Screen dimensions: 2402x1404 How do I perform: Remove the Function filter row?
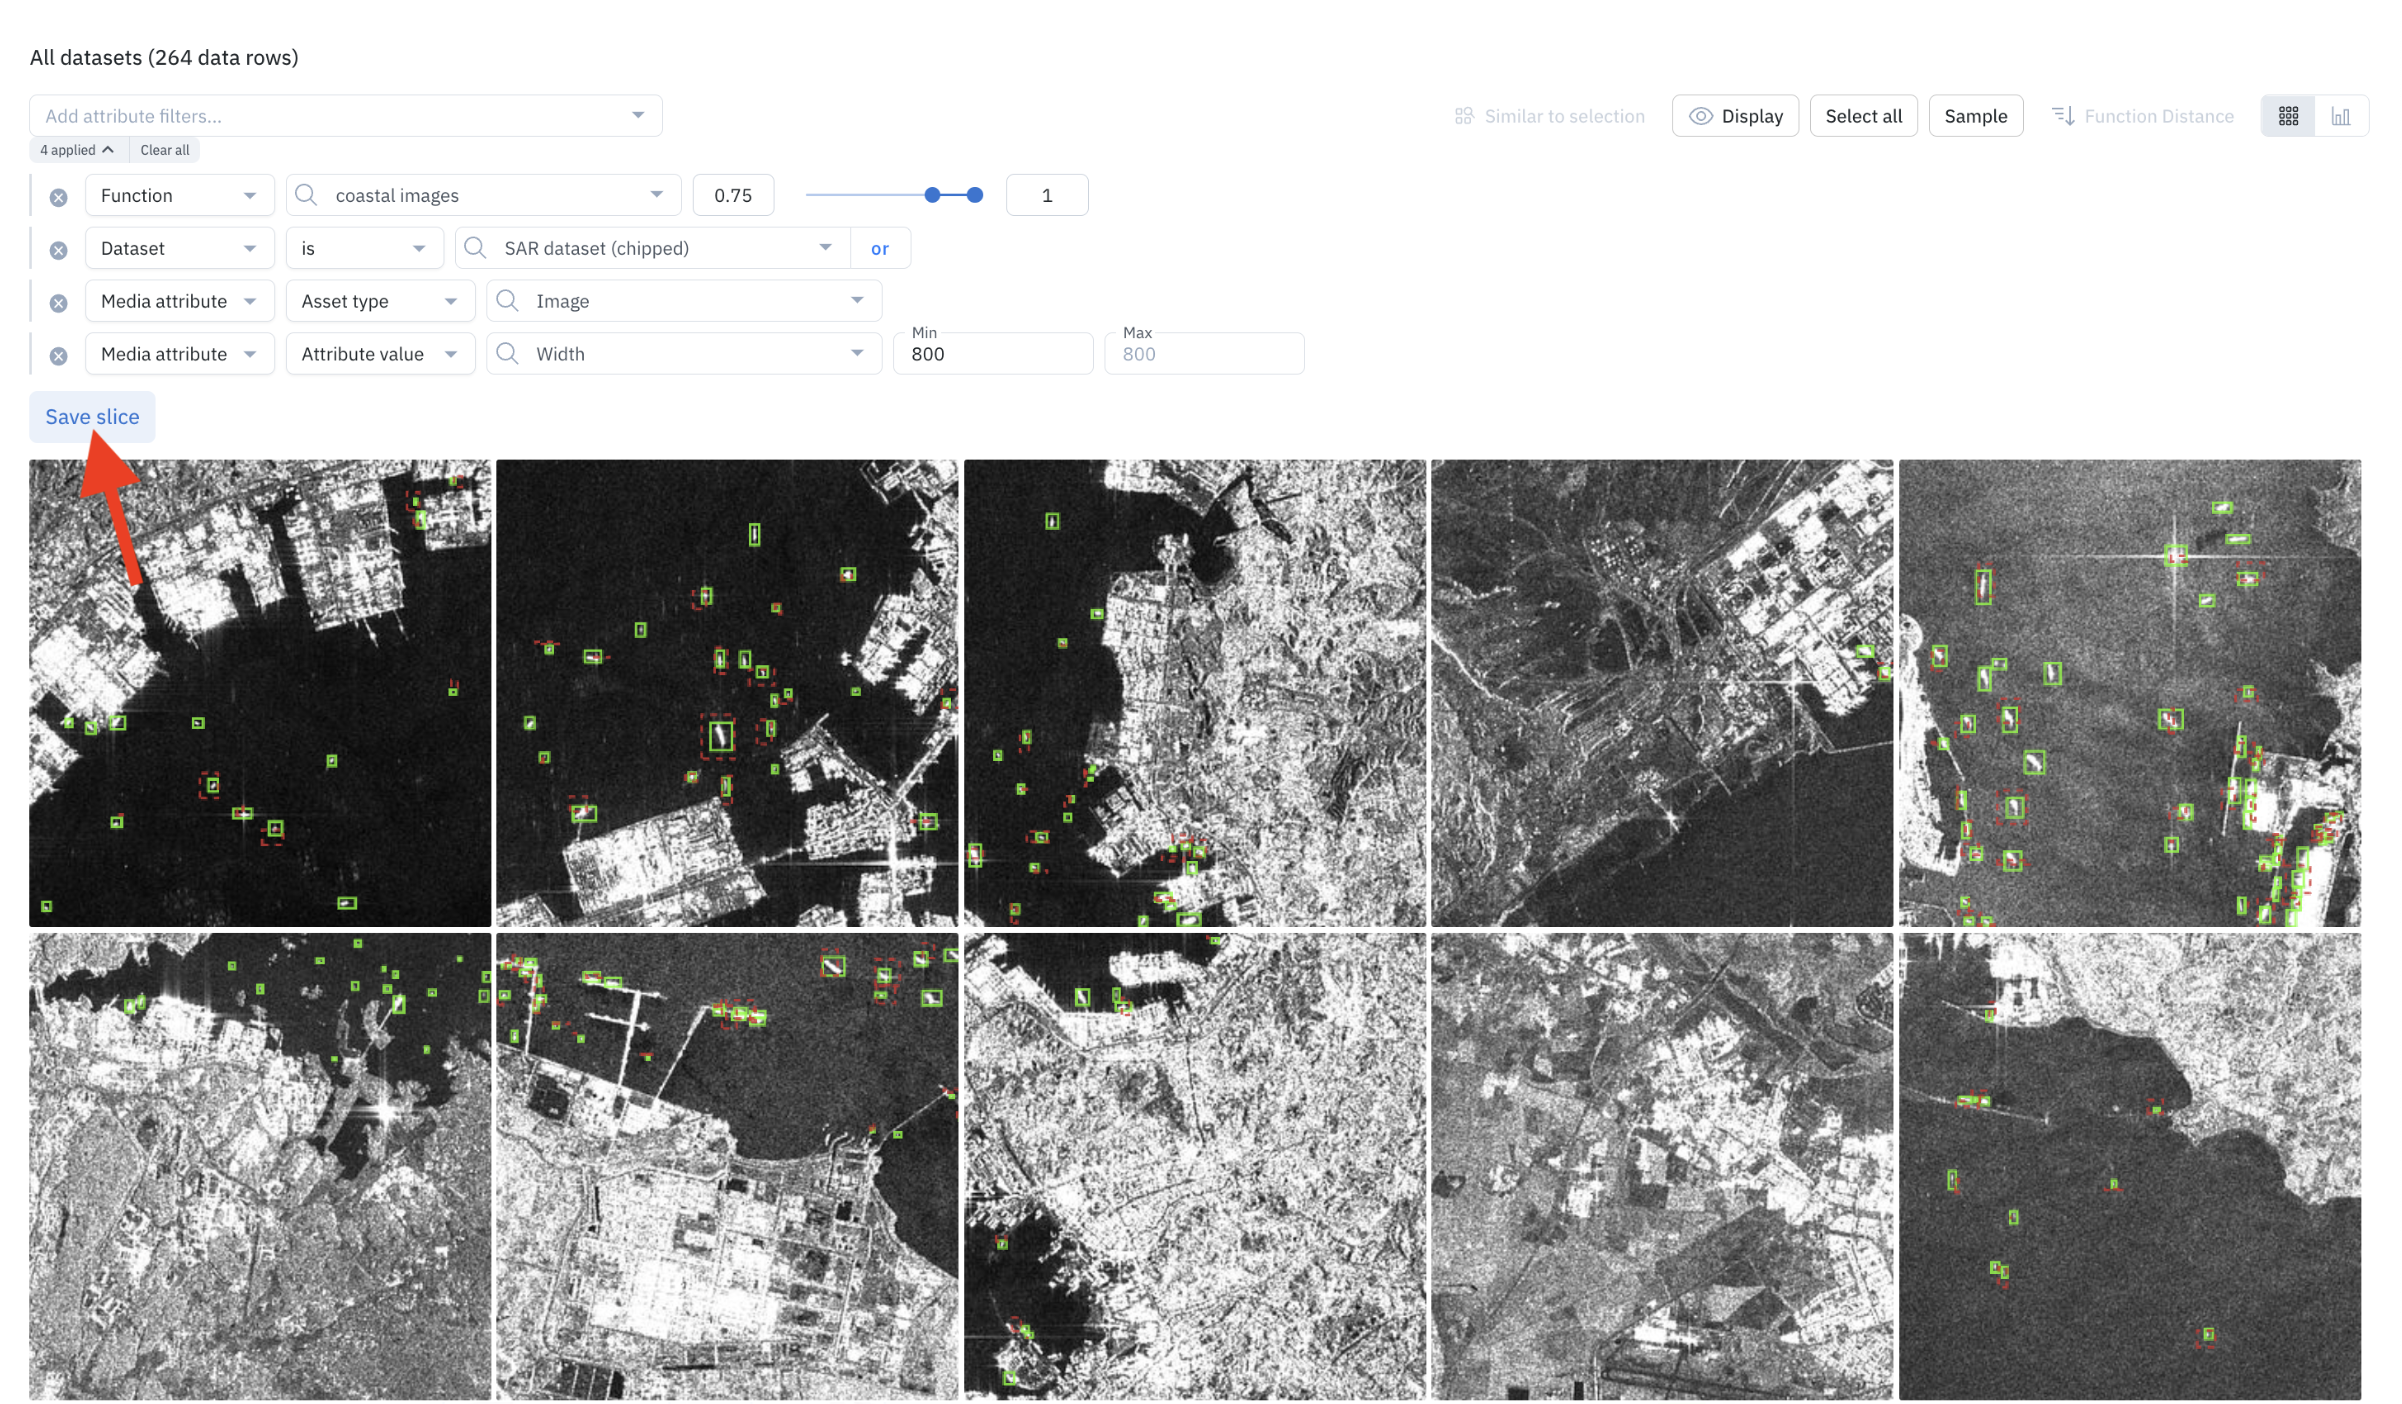click(59, 197)
